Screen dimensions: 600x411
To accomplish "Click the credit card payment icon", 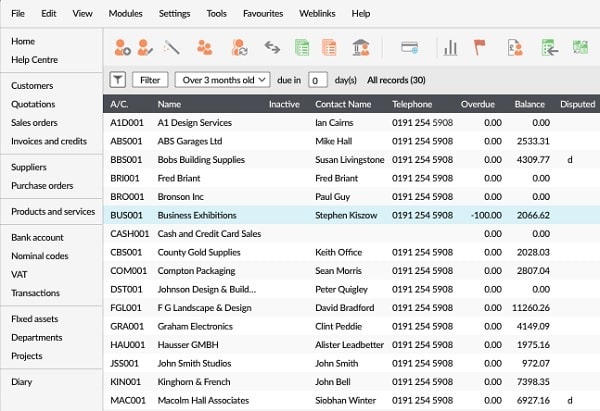I will coord(409,48).
